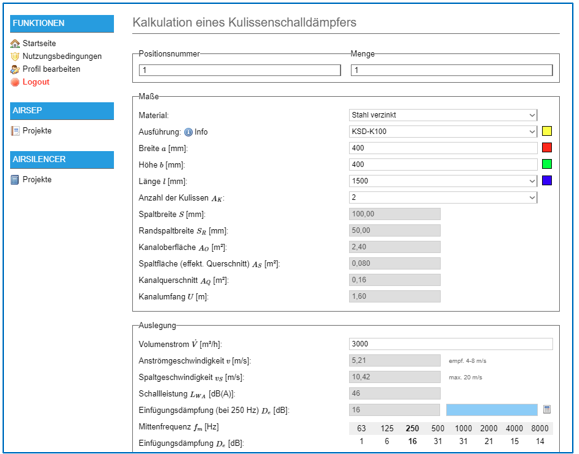
Task: Click the red Logout icon
Action: tap(15, 82)
